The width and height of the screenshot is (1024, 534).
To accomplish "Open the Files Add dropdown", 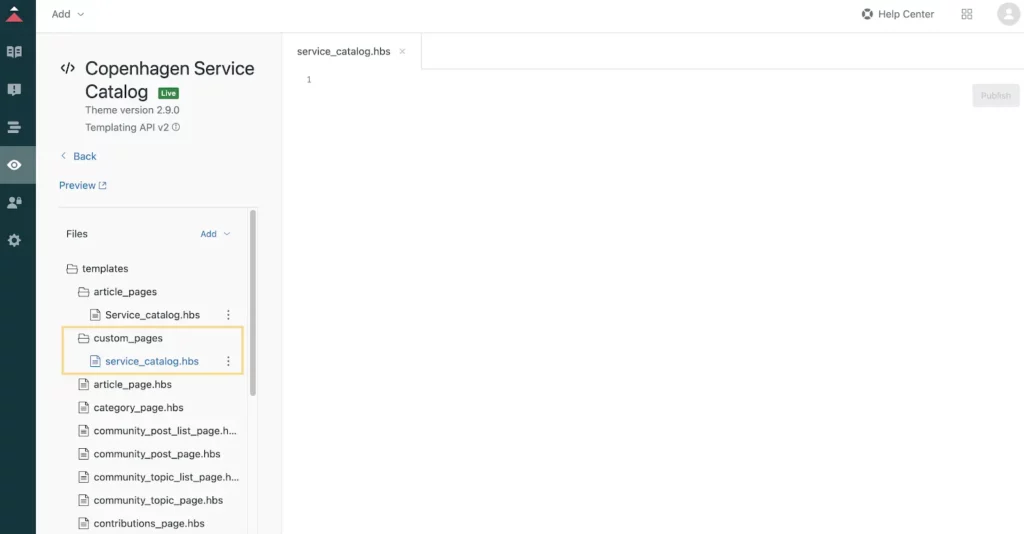I will (x=215, y=234).
